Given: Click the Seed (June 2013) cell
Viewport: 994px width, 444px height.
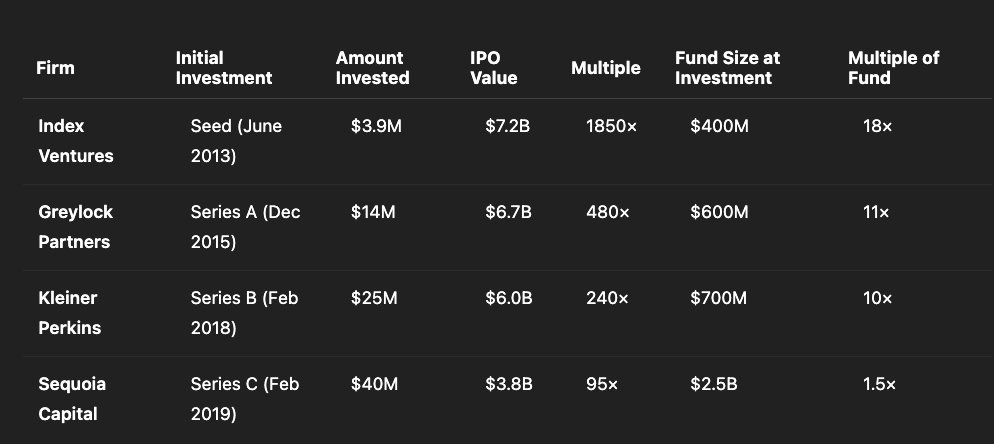Looking at the screenshot, I should [236, 141].
